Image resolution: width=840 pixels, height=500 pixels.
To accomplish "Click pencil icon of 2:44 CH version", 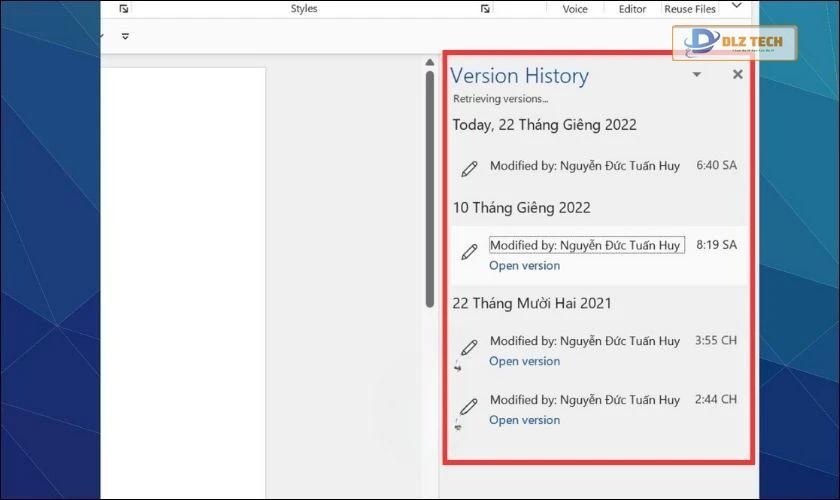I will [x=467, y=407].
